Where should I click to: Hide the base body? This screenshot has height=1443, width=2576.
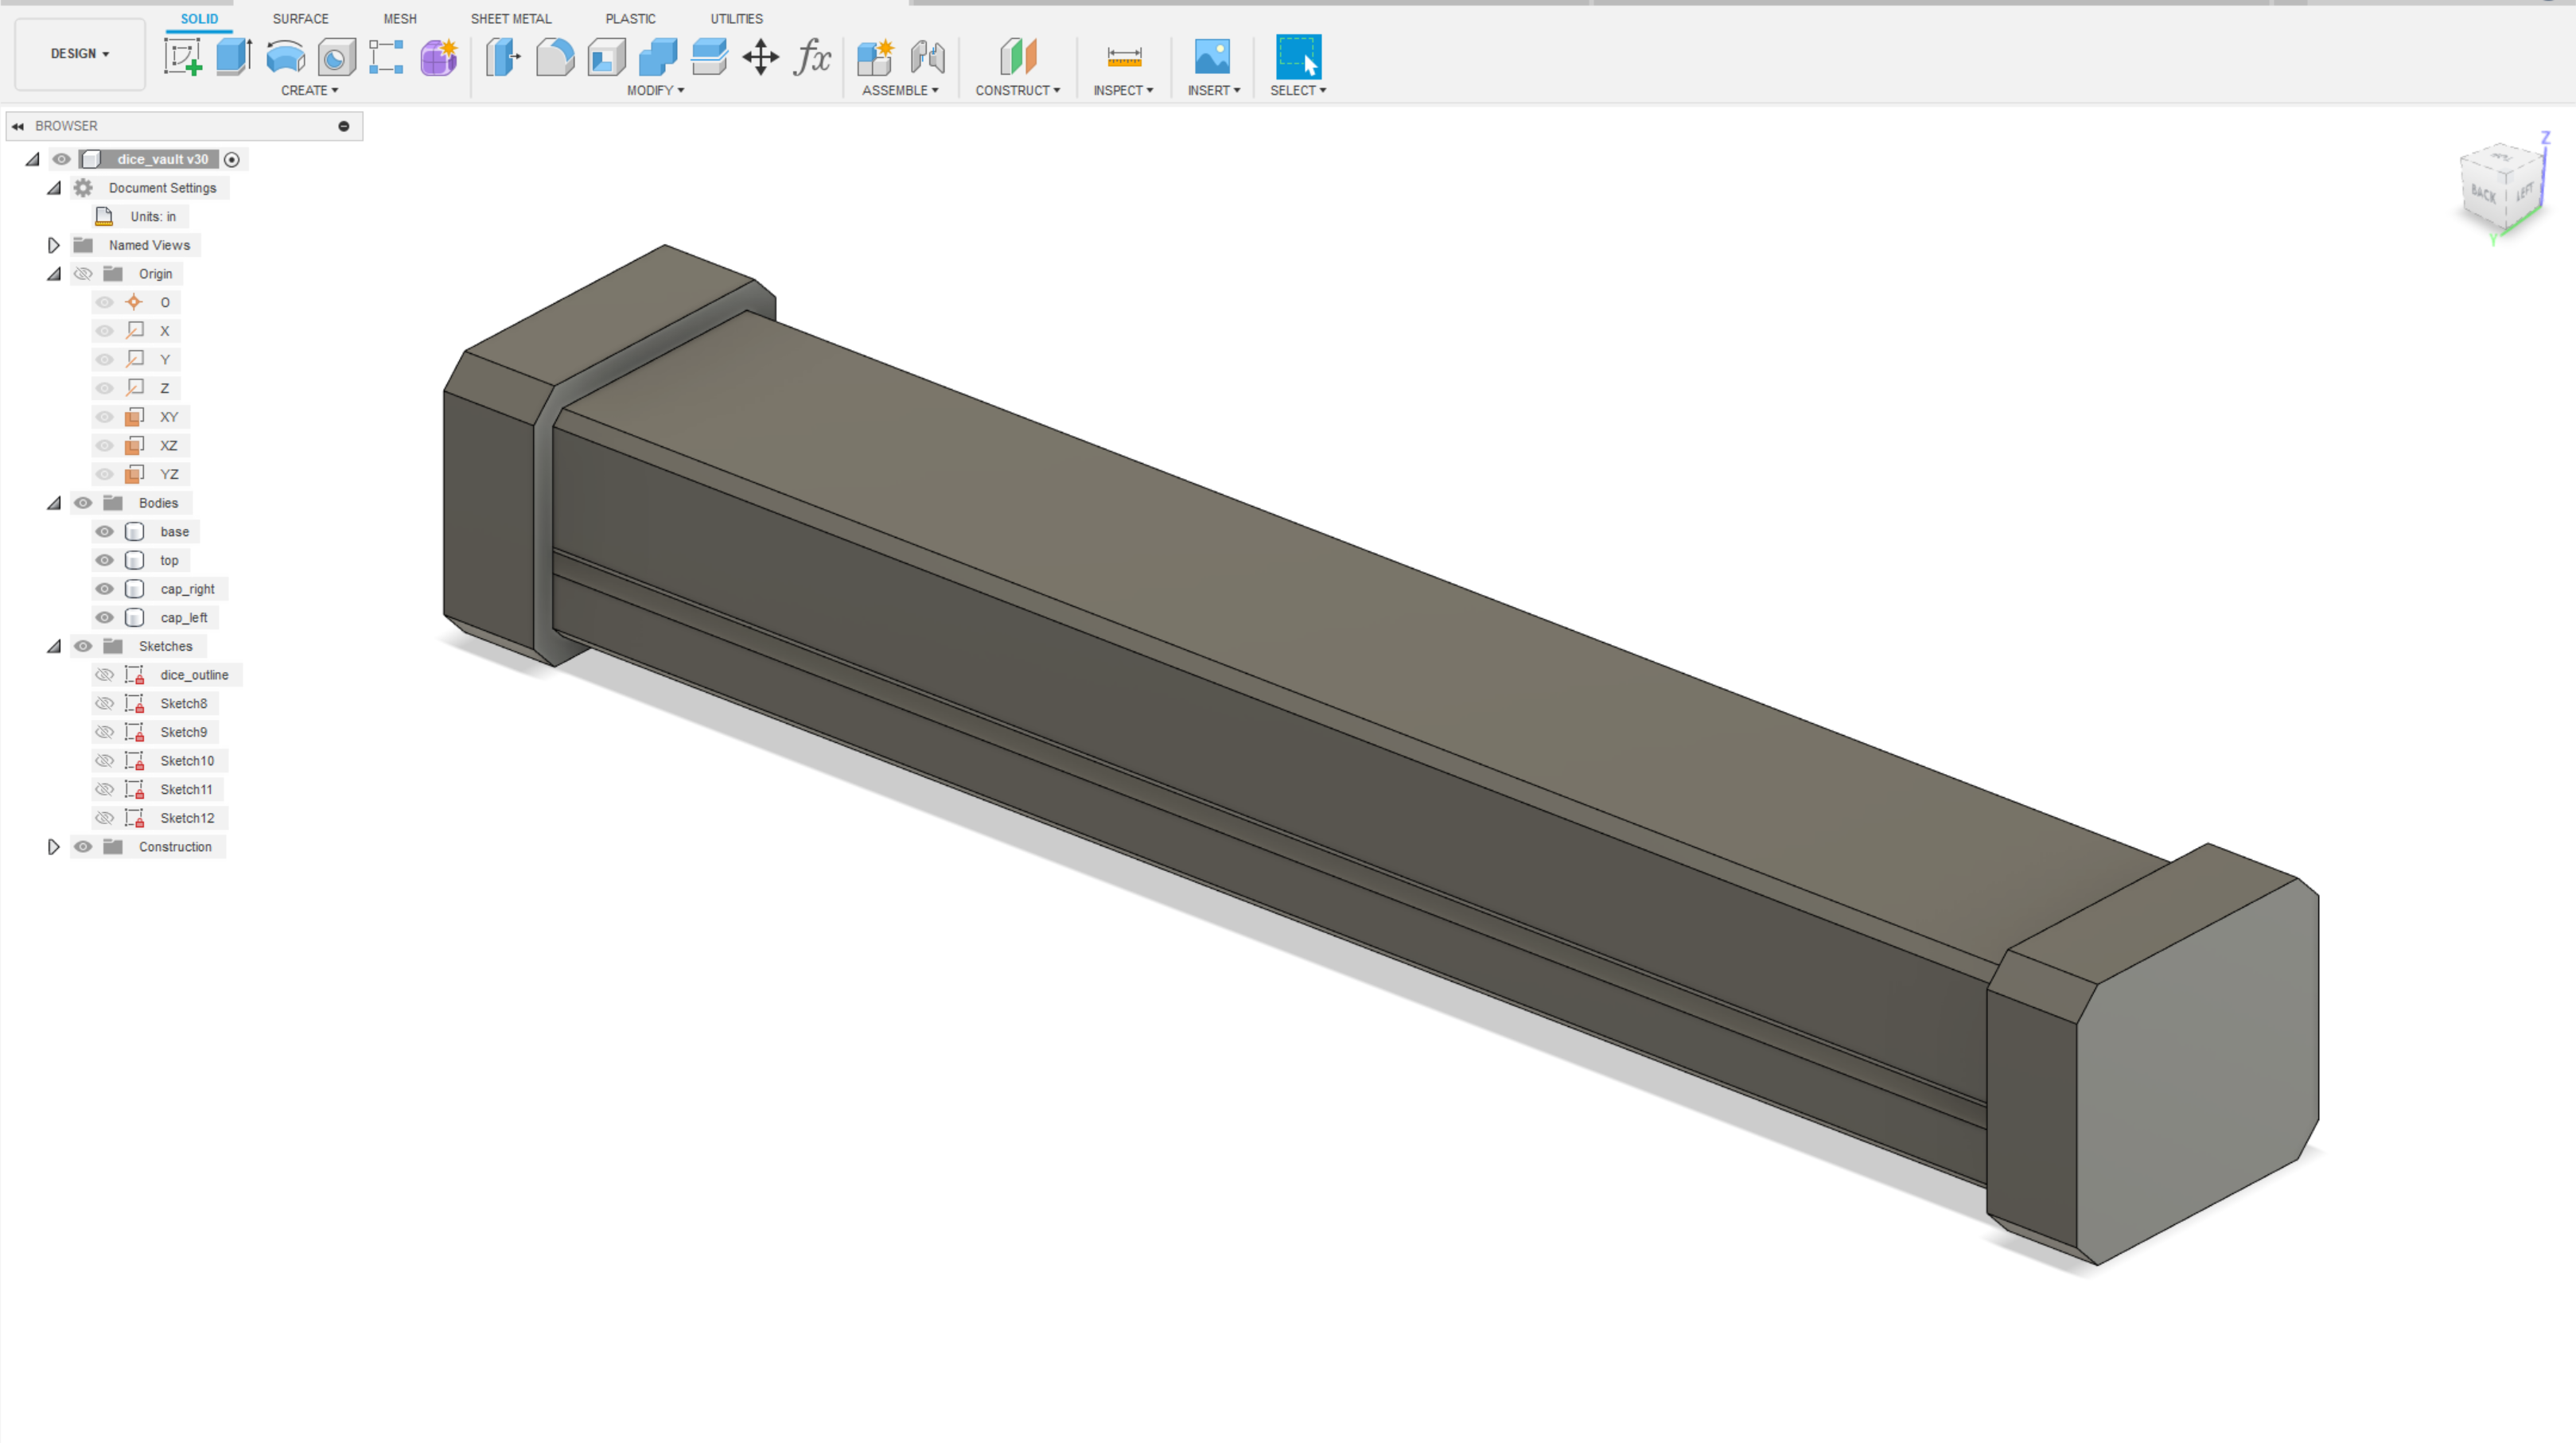pyautogui.click(x=104, y=531)
